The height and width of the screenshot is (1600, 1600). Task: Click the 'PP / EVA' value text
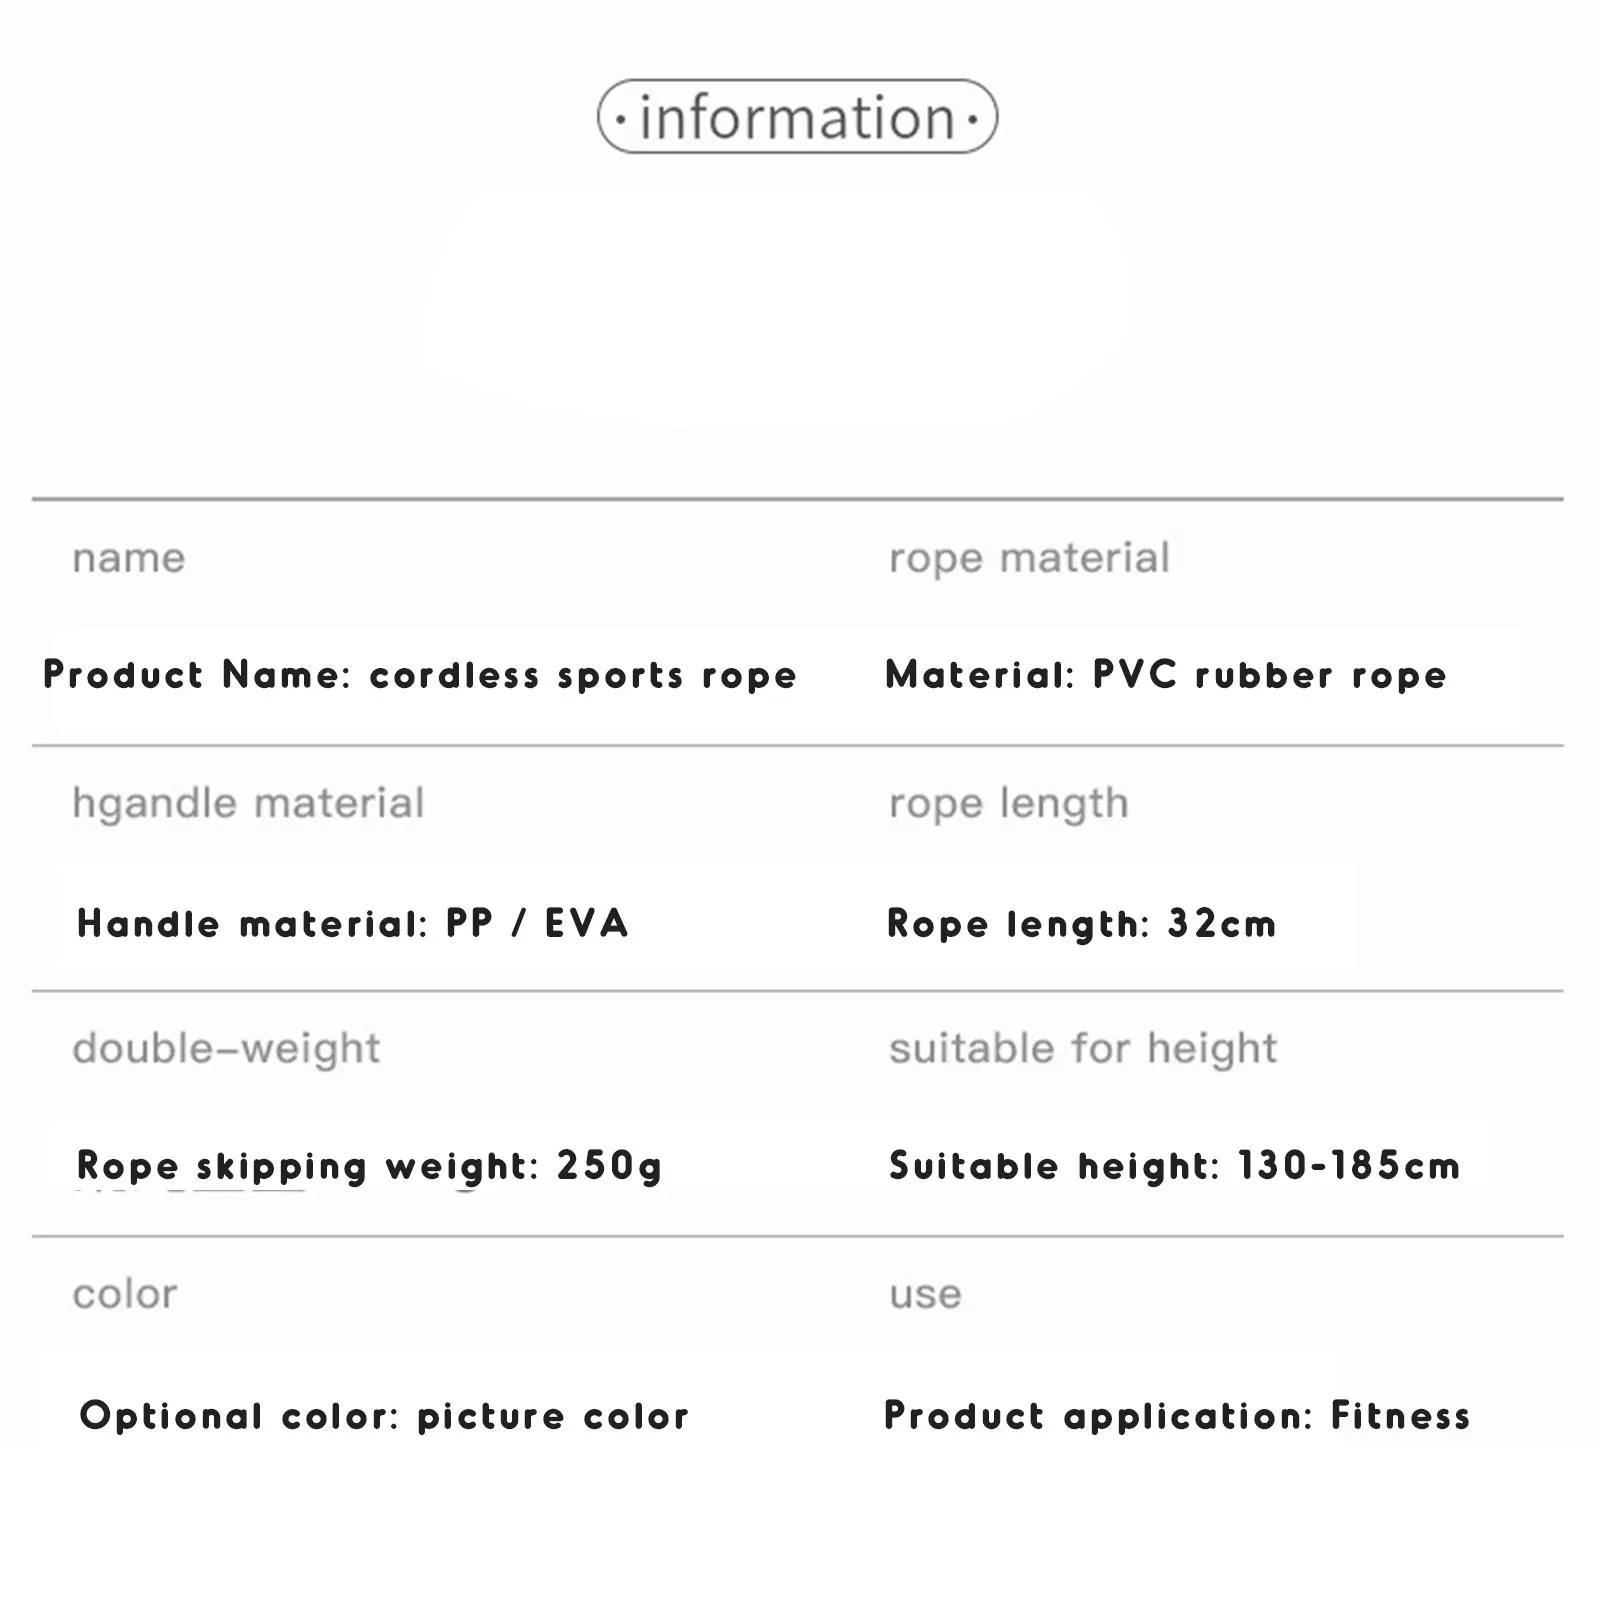(537, 923)
